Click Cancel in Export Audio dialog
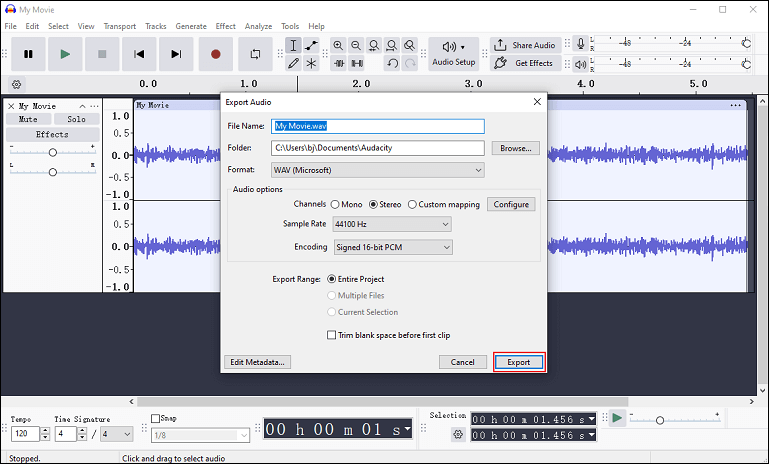769x464 pixels. click(462, 362)
